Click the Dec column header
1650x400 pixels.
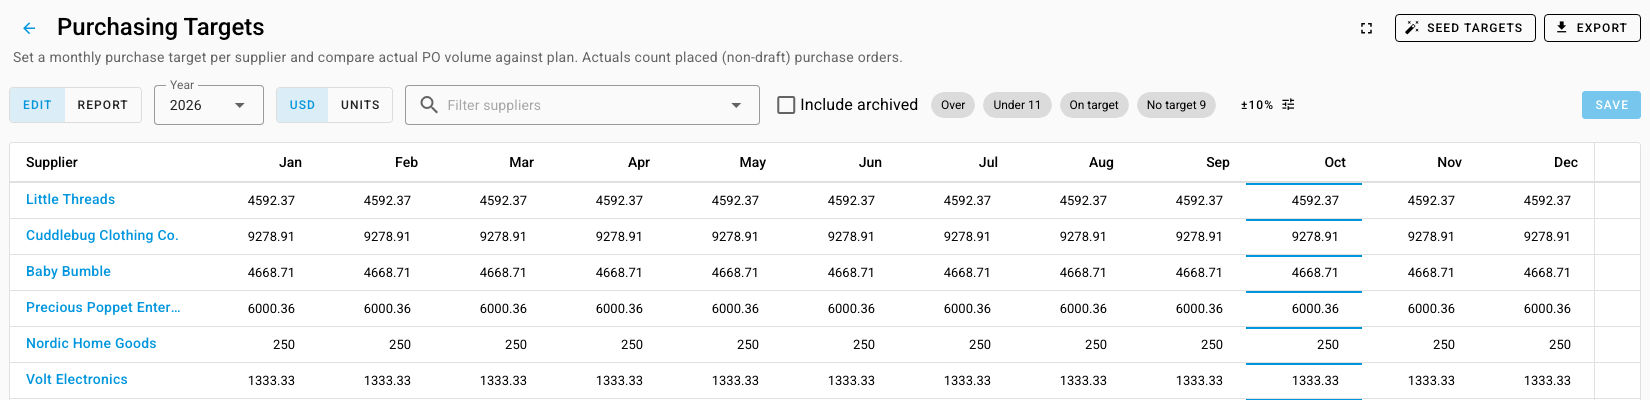pos(1566,162)
